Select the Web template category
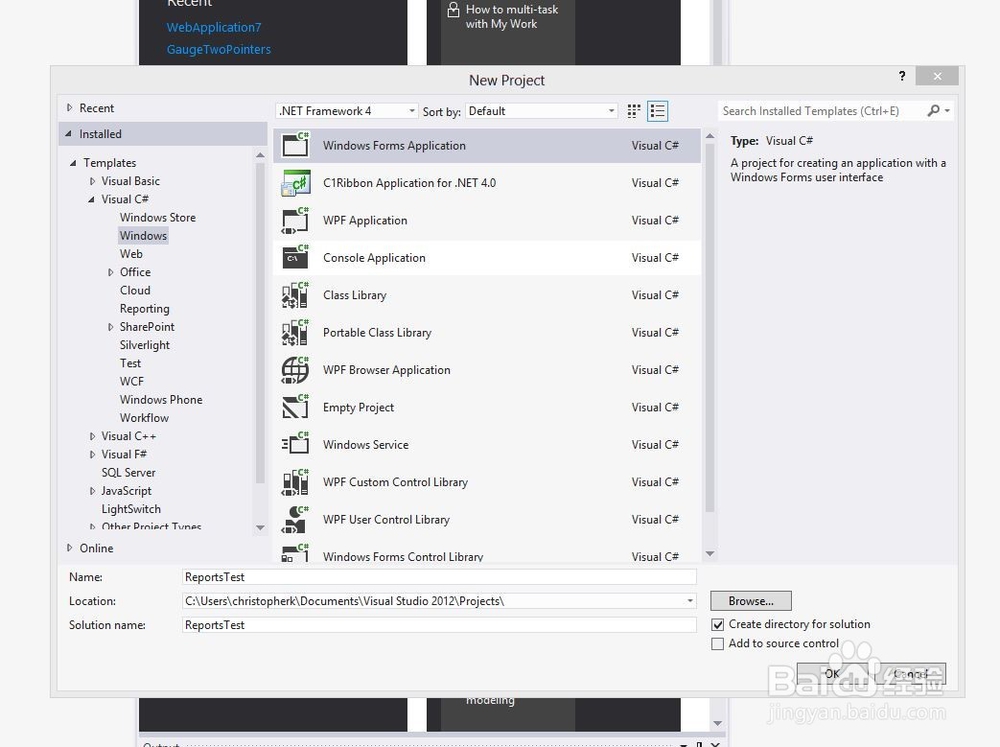Image resolution: width=1000 pixels, height=747 pixels. 131,254
